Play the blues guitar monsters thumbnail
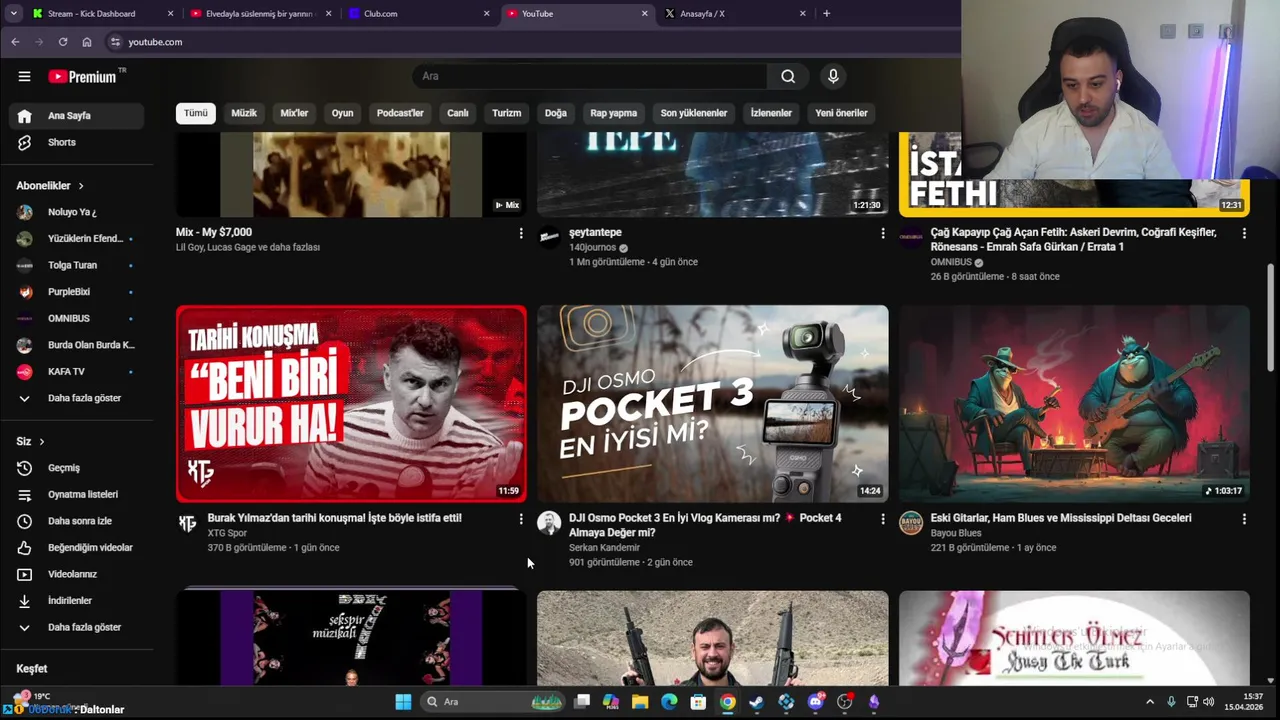 [1074, 403]
